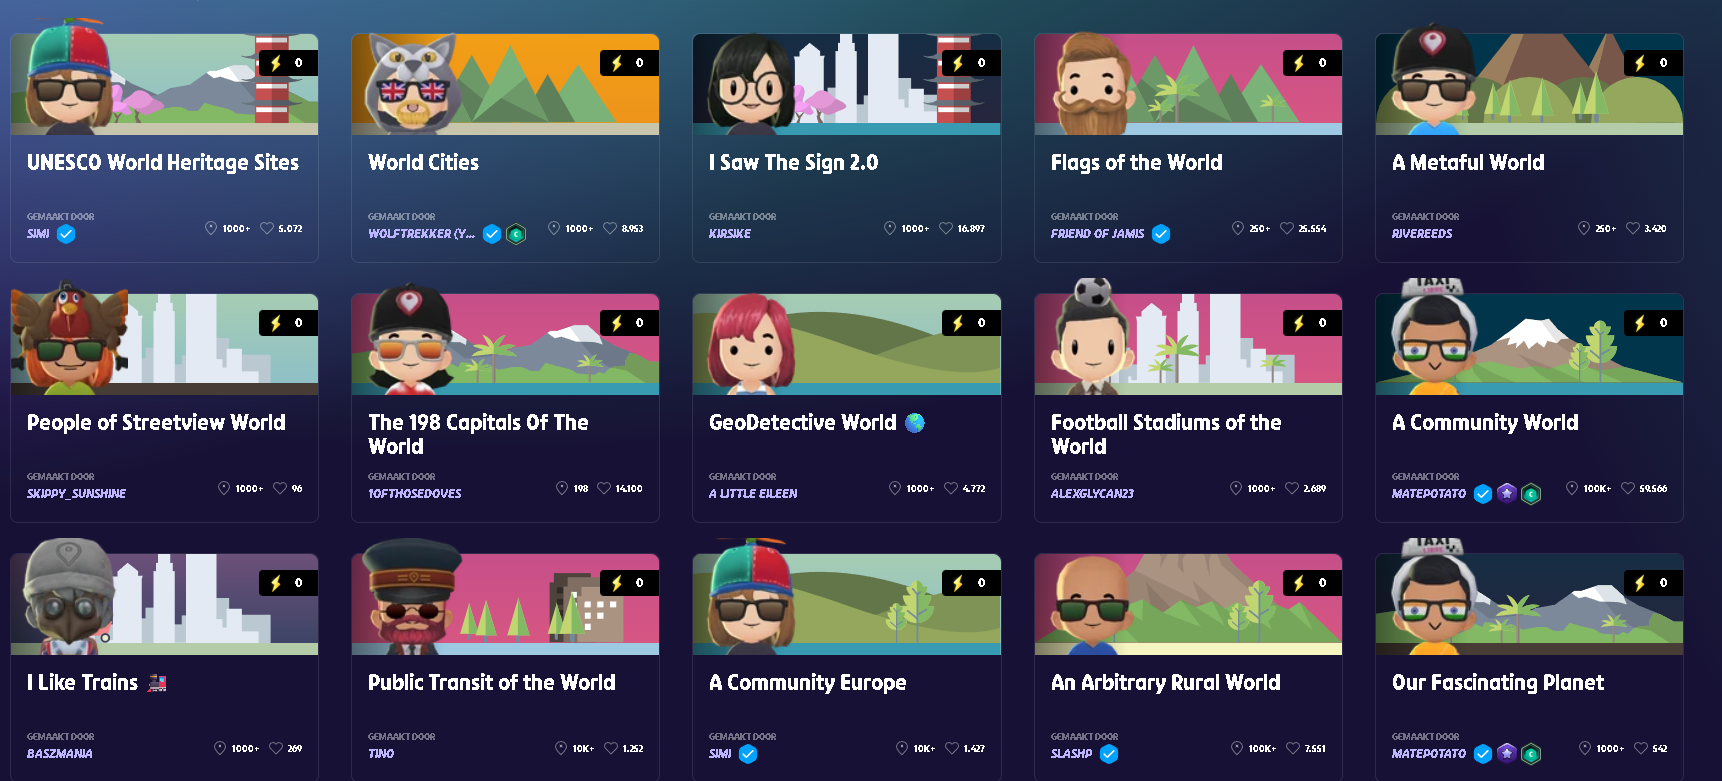Image resolution: width=1722 pixels, height=781 pixels.
Task: Visit BASZMANIA creator profile
Action: pos(59,754)
